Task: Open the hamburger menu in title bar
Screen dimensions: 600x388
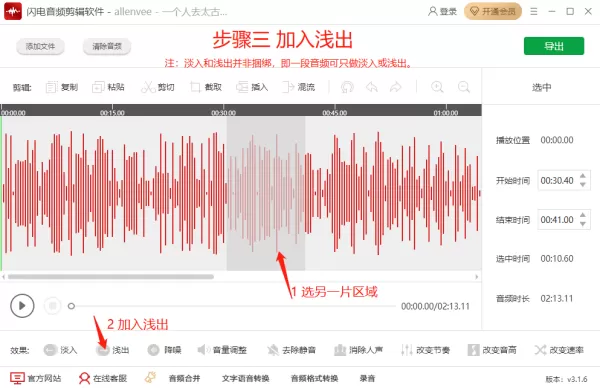Action: [534, 11]
